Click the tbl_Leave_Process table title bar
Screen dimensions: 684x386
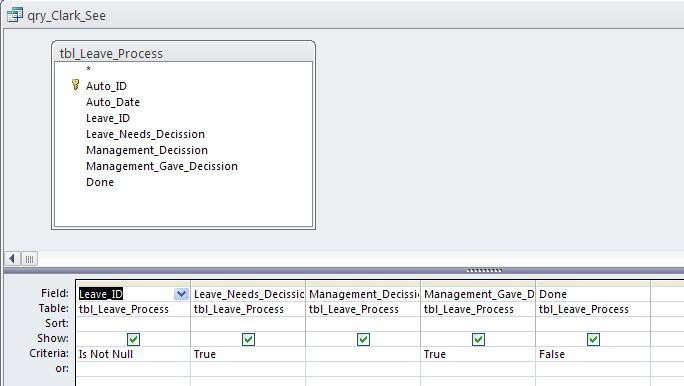(183, 52)
